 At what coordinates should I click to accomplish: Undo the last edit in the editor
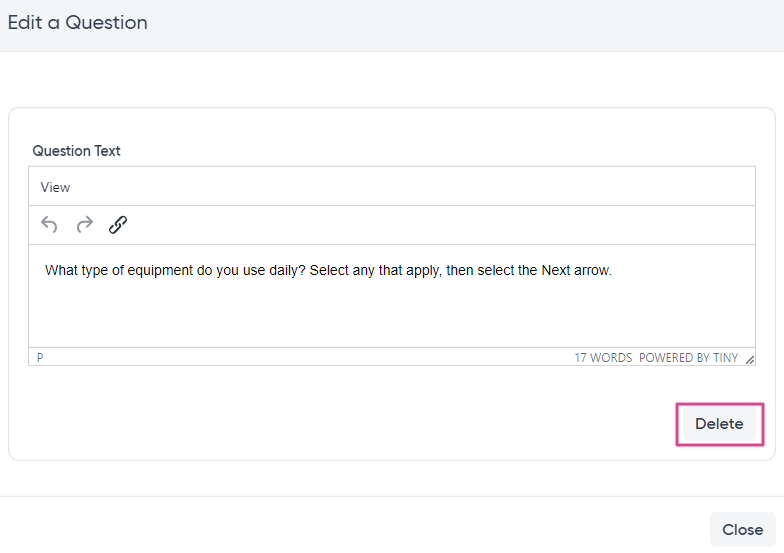49,224
